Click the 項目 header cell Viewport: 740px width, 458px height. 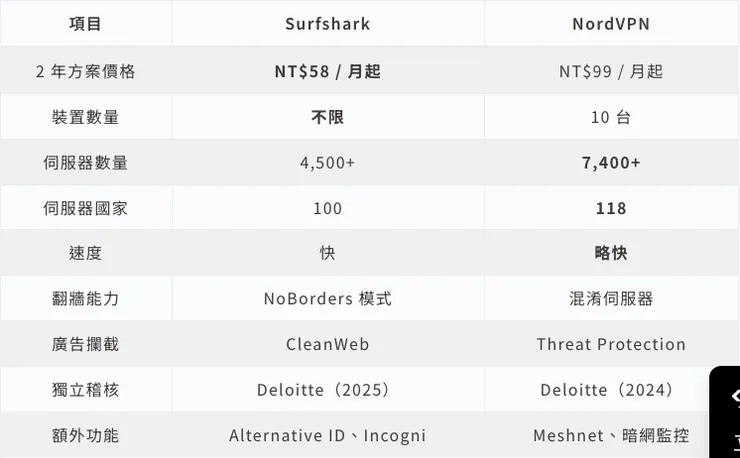pos(85,24)
